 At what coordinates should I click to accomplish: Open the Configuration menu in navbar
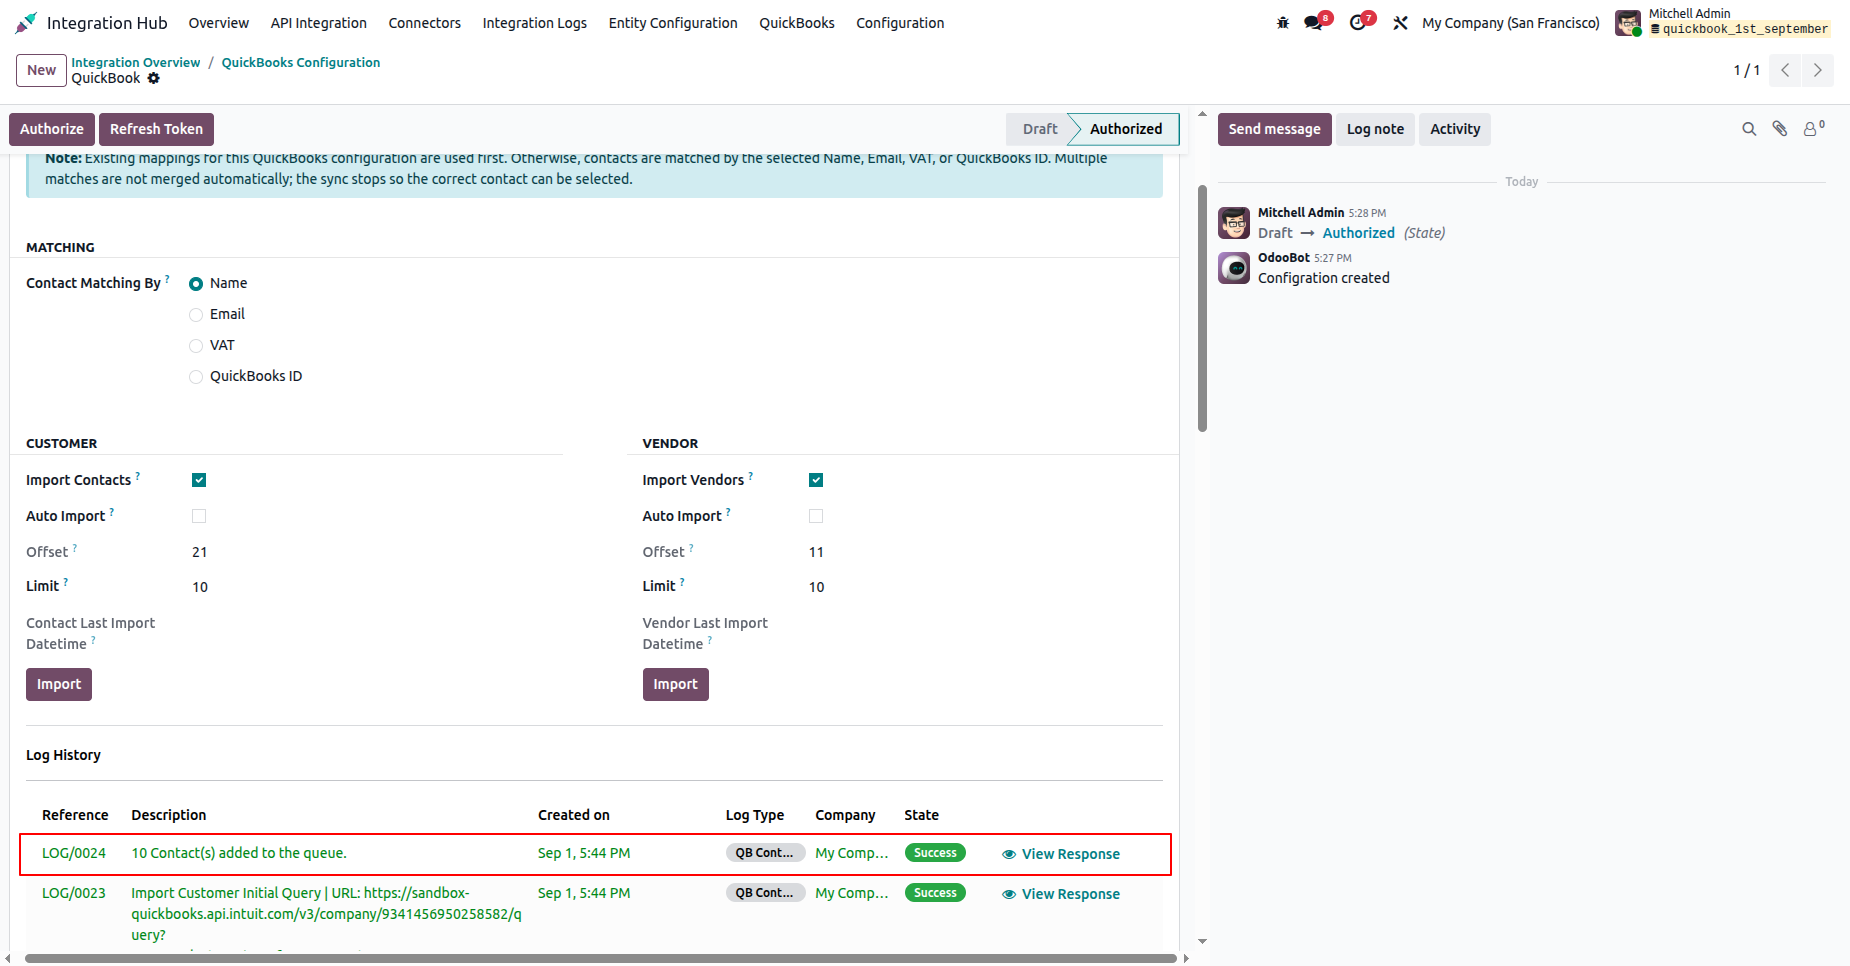[x=900, y=23]
